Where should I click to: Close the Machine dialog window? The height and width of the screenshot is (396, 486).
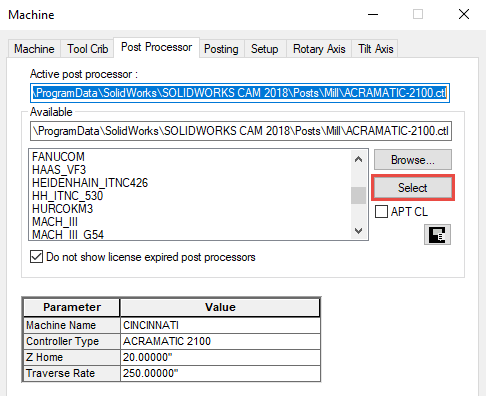464,14
